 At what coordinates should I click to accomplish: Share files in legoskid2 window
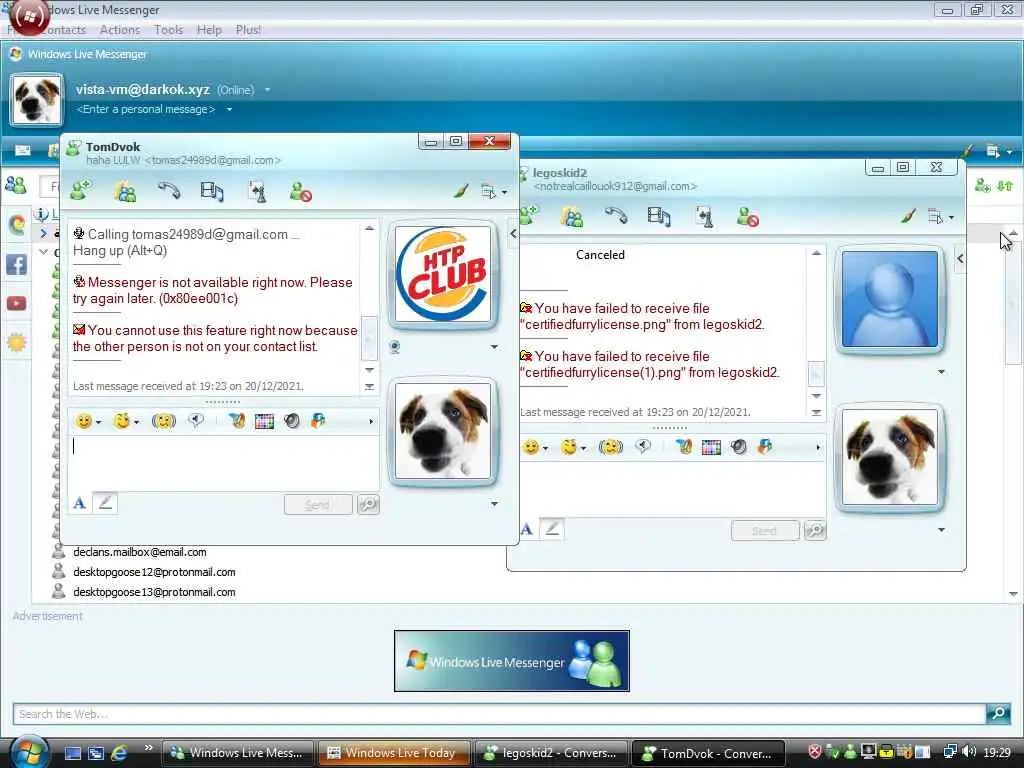[571, 217]
